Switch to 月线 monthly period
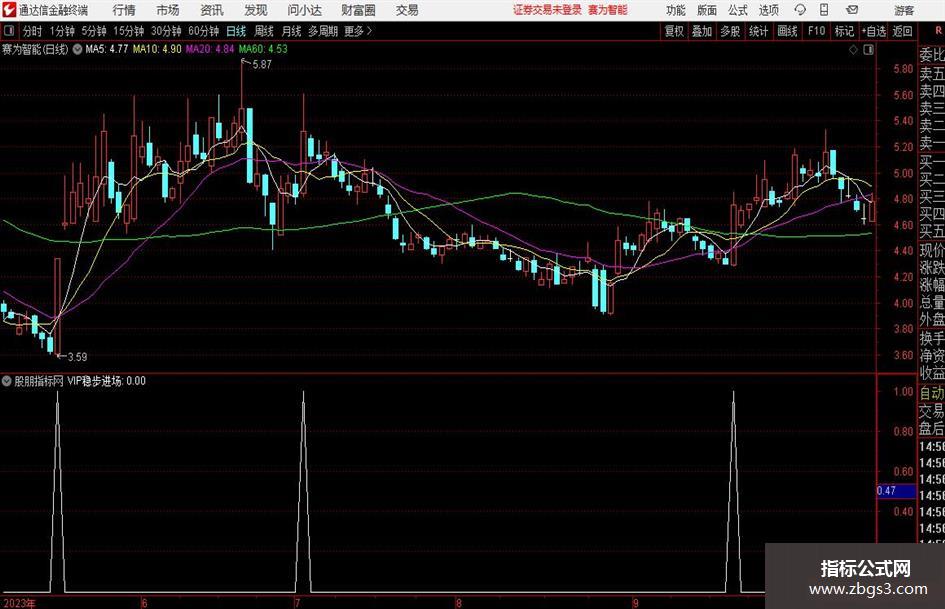Viewport: 945px width, 609px height. [x=291, y=31]
